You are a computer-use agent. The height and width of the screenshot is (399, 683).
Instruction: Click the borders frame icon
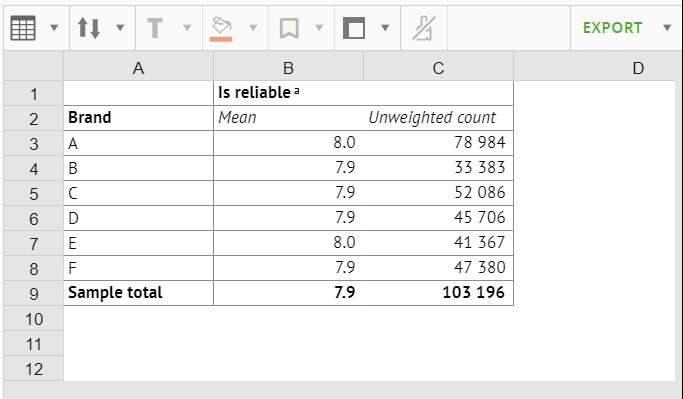click(354, 28)
